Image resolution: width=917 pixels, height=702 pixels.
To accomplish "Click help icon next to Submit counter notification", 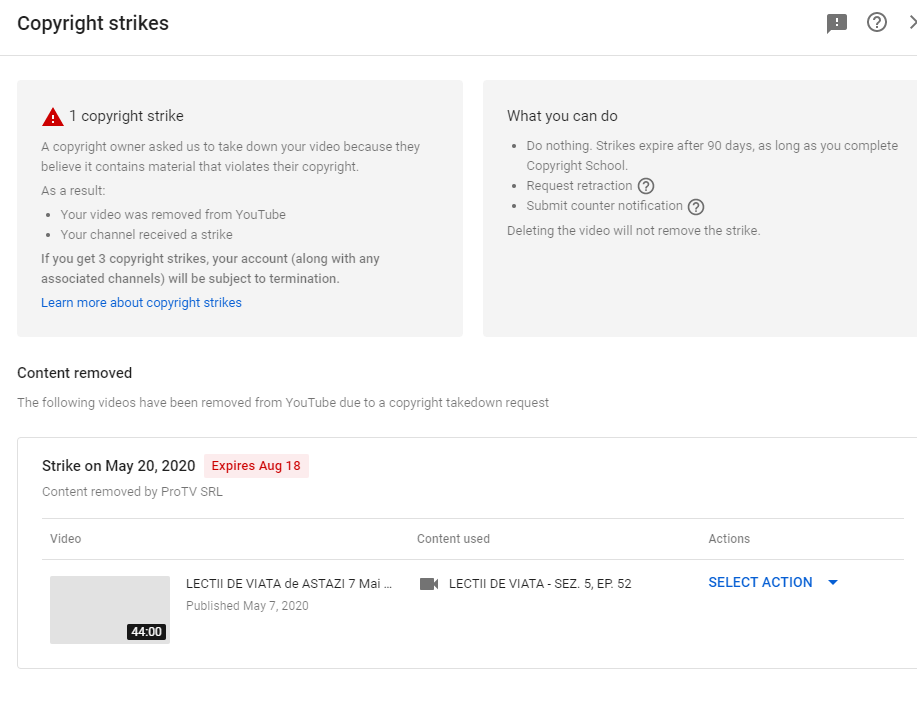I will [x=696, y=207].
